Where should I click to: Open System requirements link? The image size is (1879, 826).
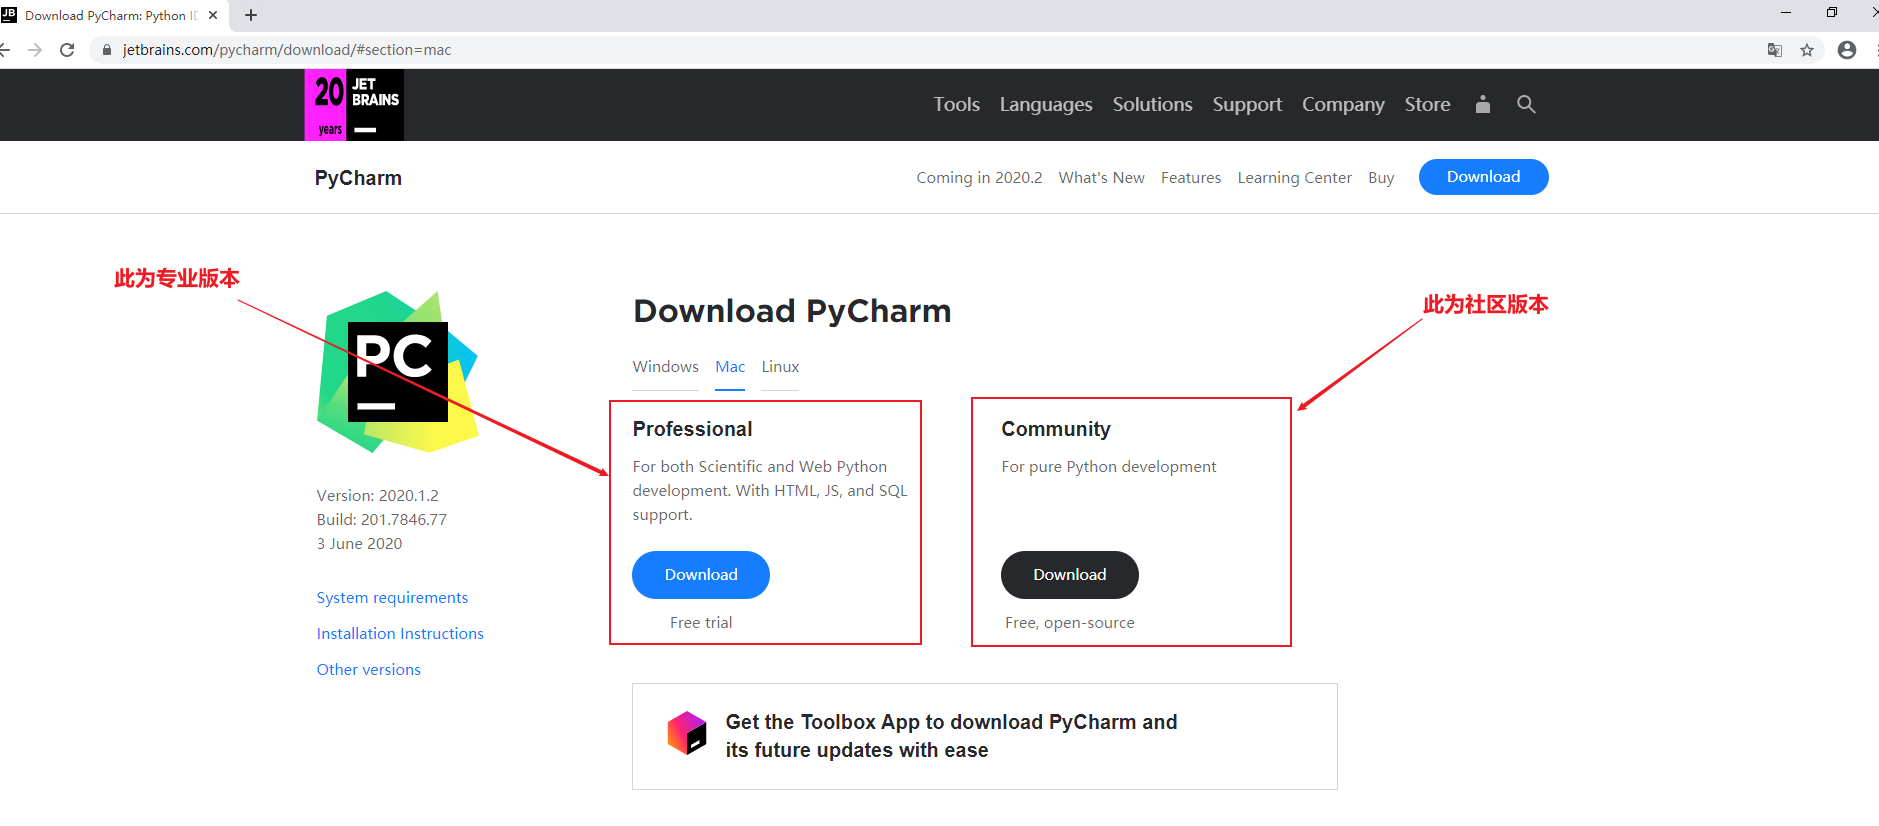tap(392, 598)
